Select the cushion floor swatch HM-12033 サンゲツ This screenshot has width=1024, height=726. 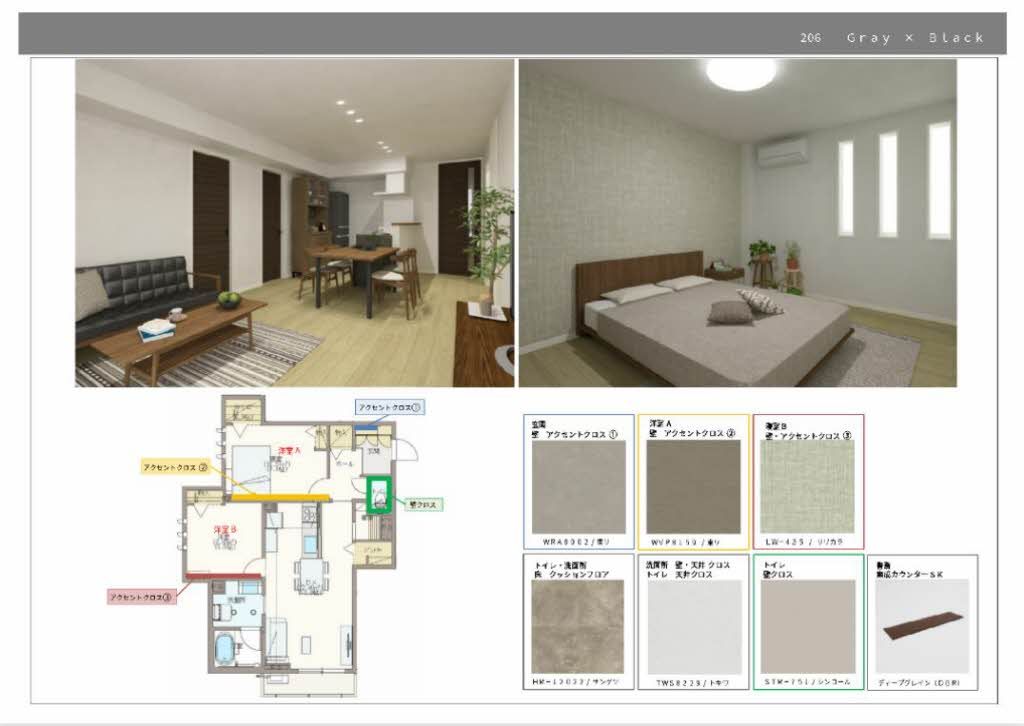coord(576,625)
